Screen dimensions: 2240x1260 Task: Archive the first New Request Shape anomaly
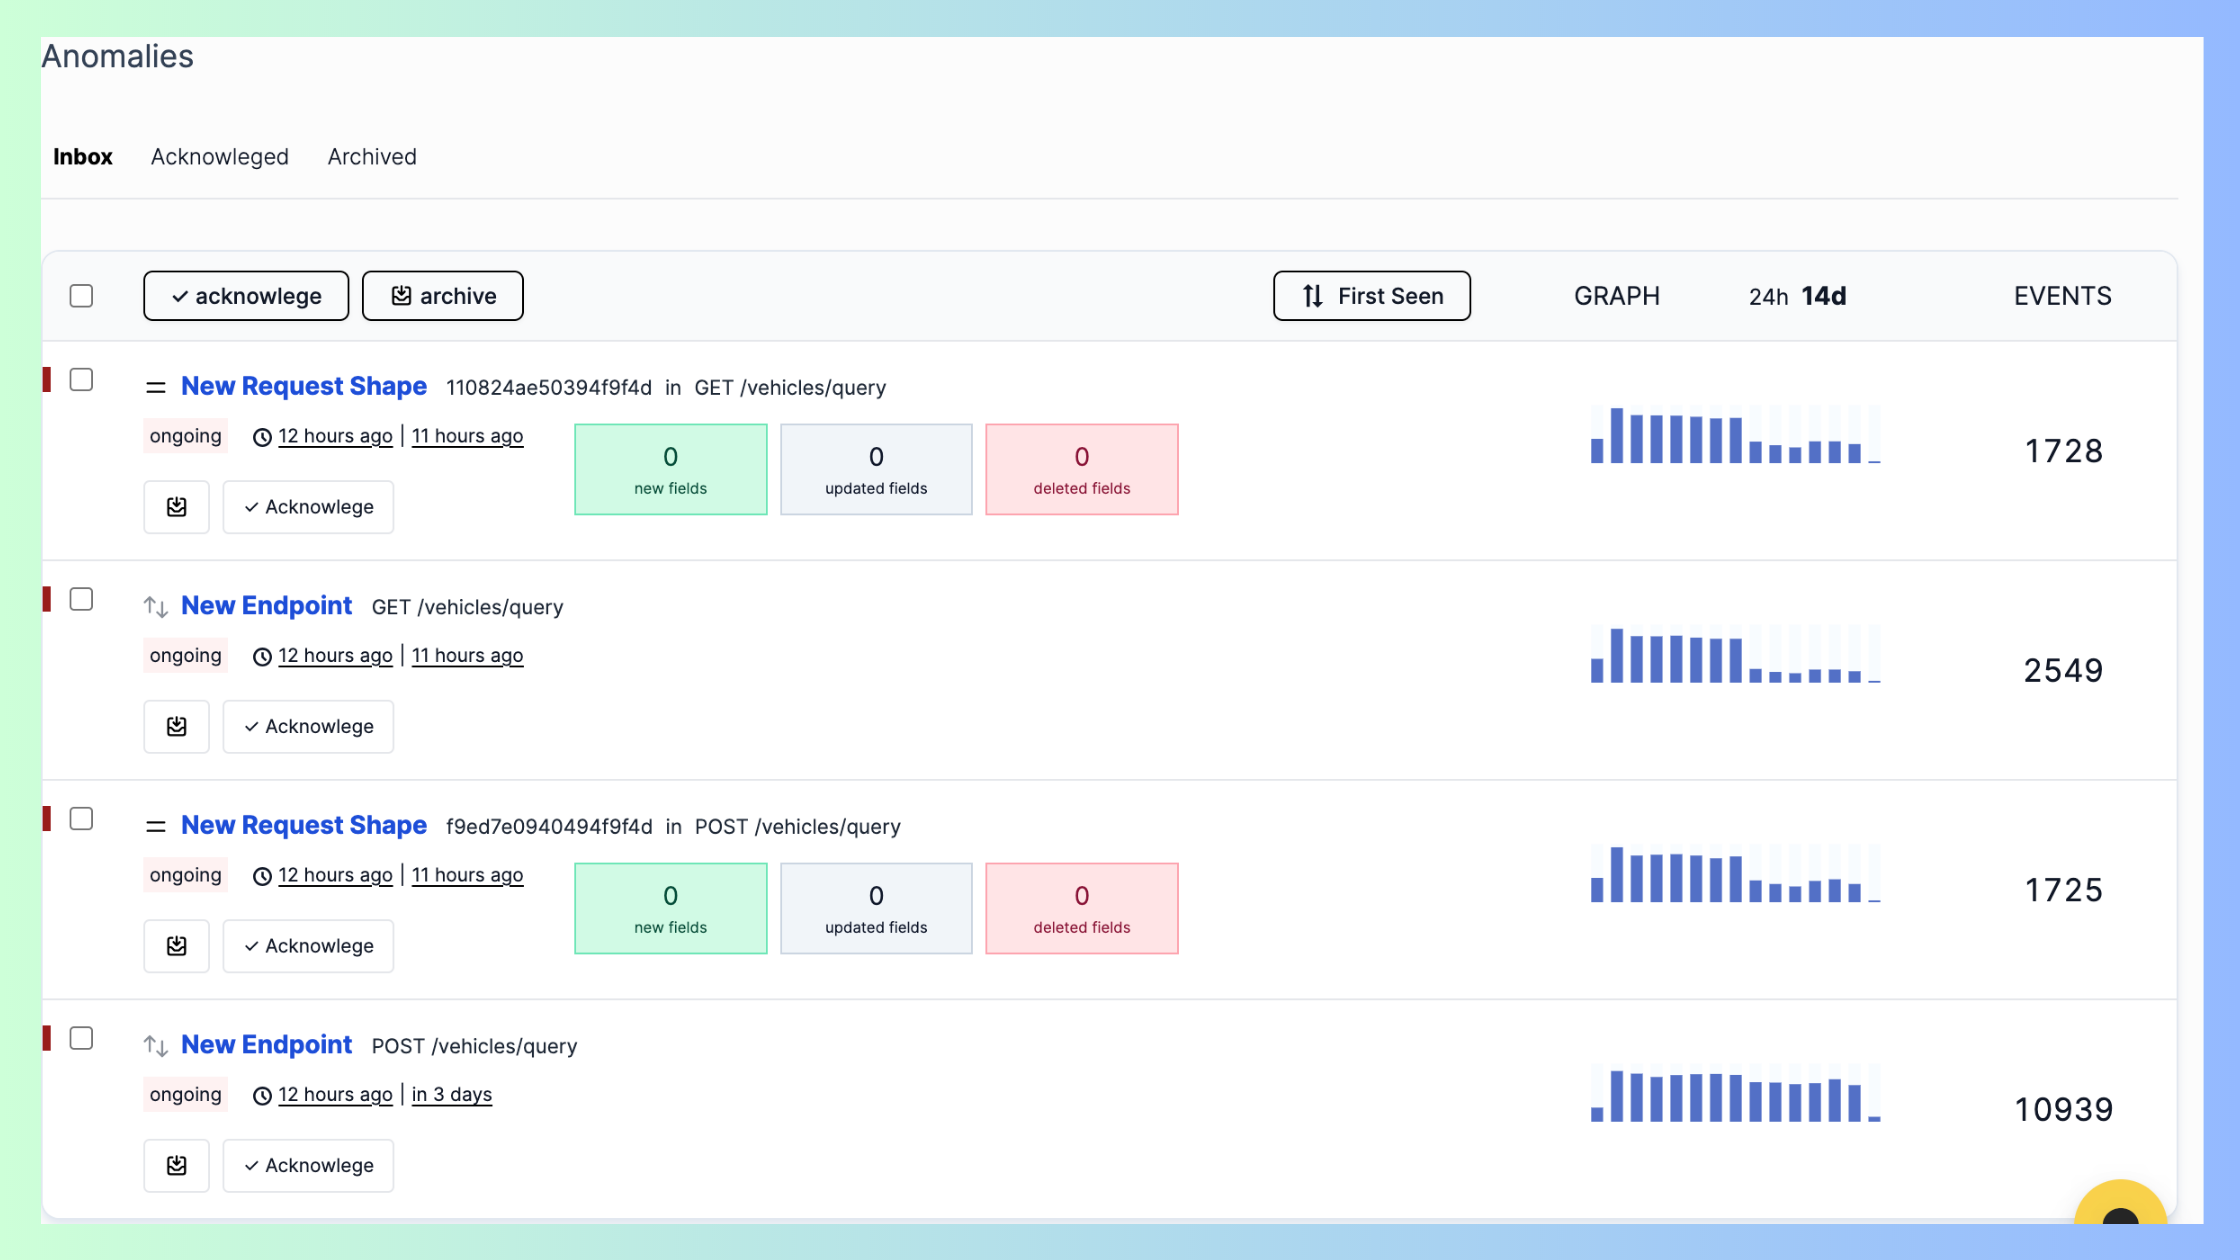176,507
